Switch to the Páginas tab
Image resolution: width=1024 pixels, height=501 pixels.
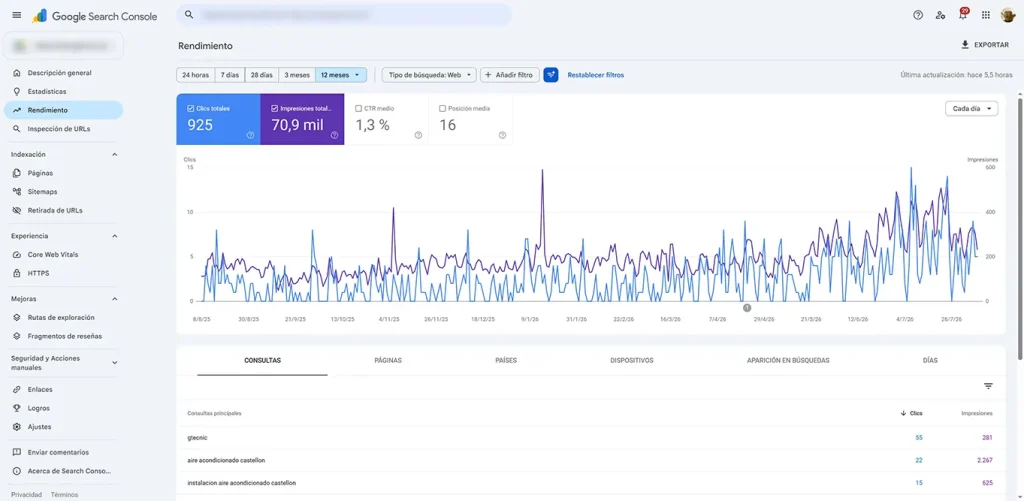[388, 361]
